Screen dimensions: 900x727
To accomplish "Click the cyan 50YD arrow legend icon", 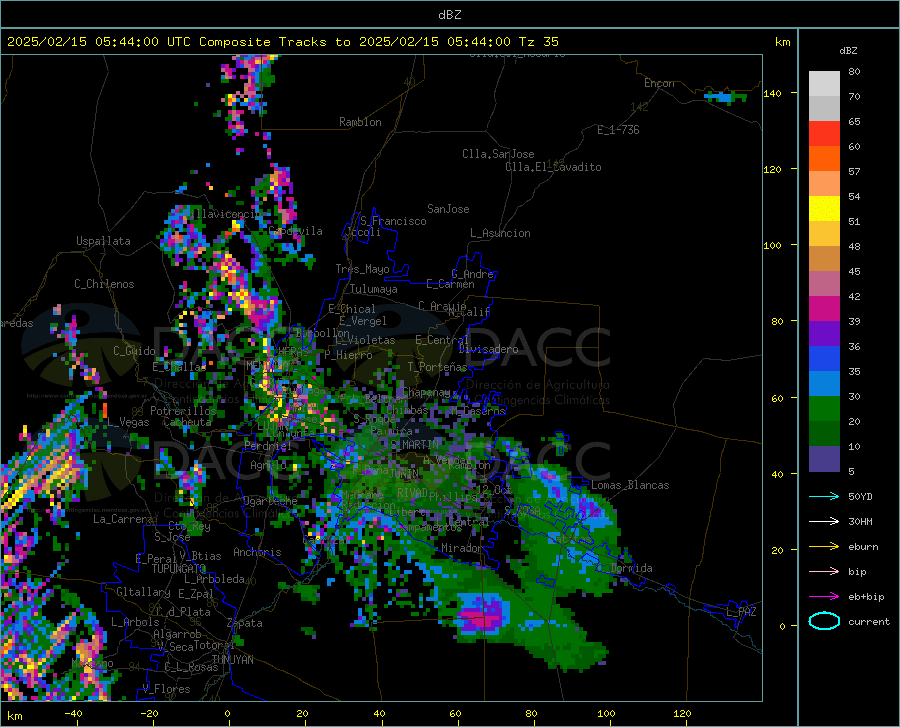I will pos(824,496).
